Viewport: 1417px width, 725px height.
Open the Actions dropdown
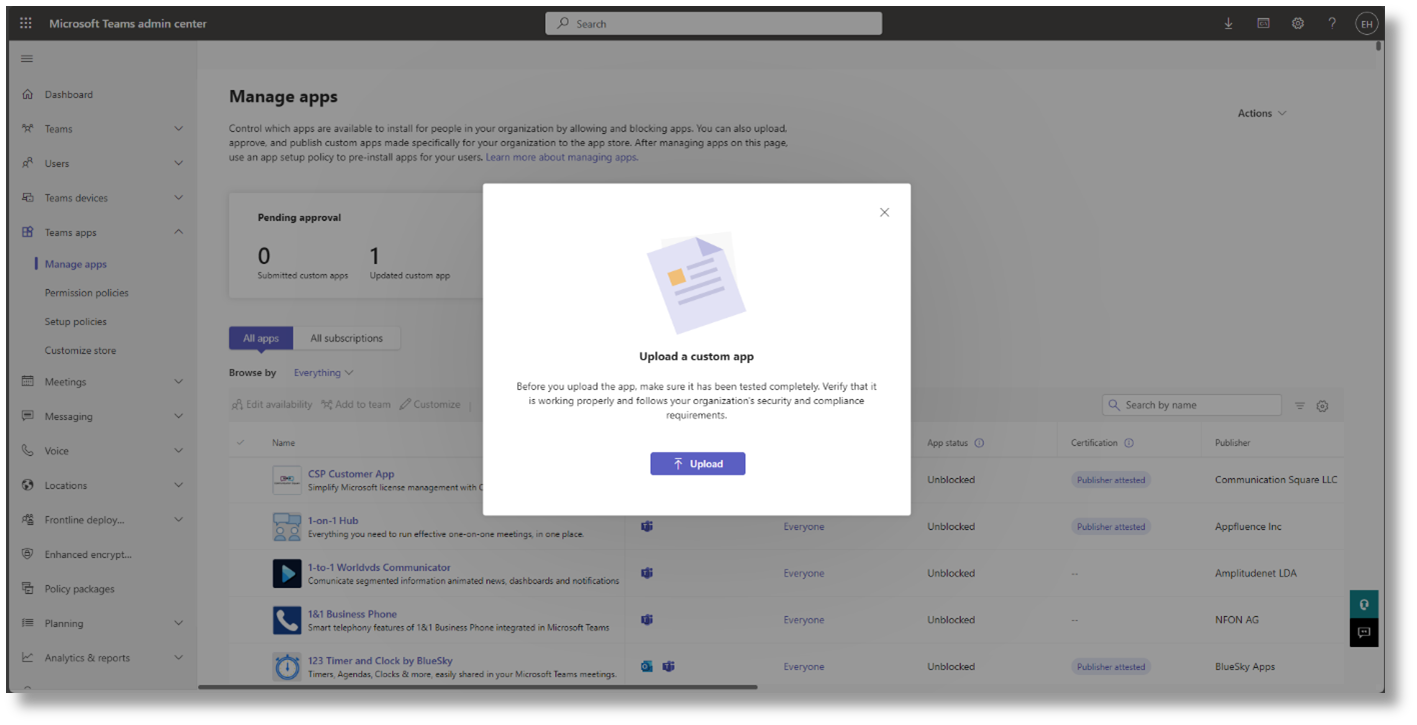point(1262,114)
